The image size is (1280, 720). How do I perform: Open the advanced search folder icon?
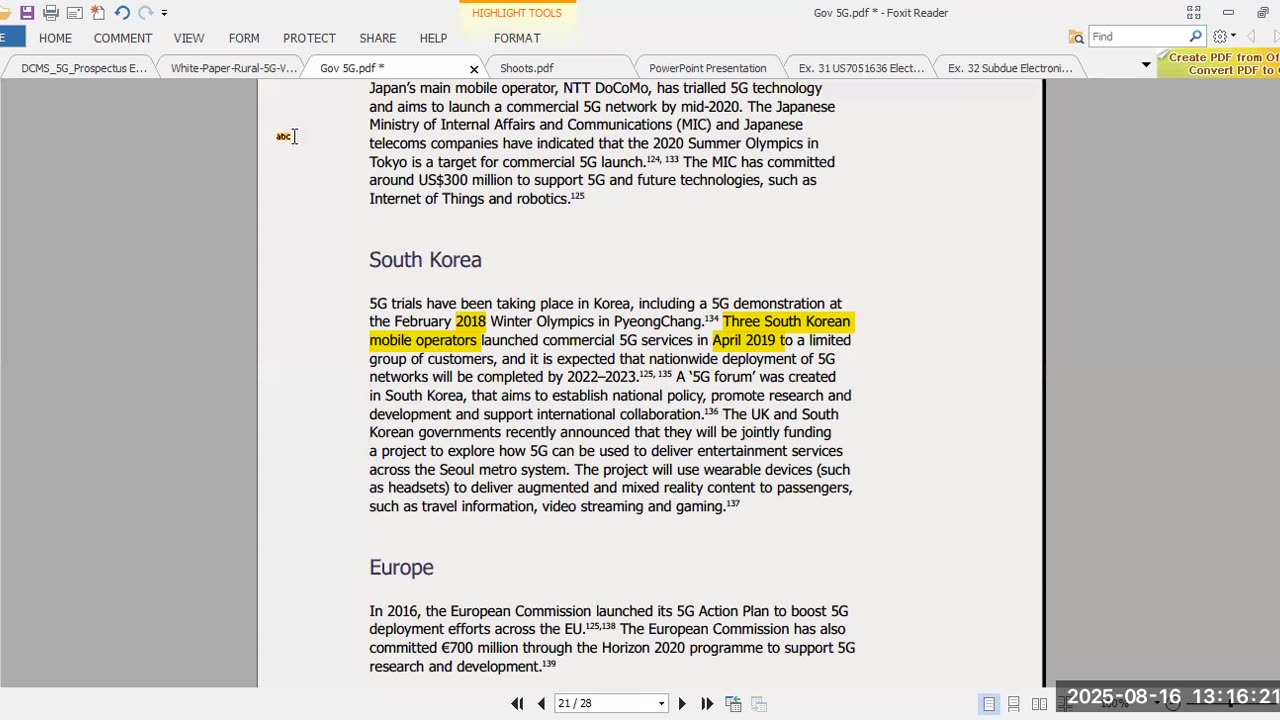point(1076,37)
